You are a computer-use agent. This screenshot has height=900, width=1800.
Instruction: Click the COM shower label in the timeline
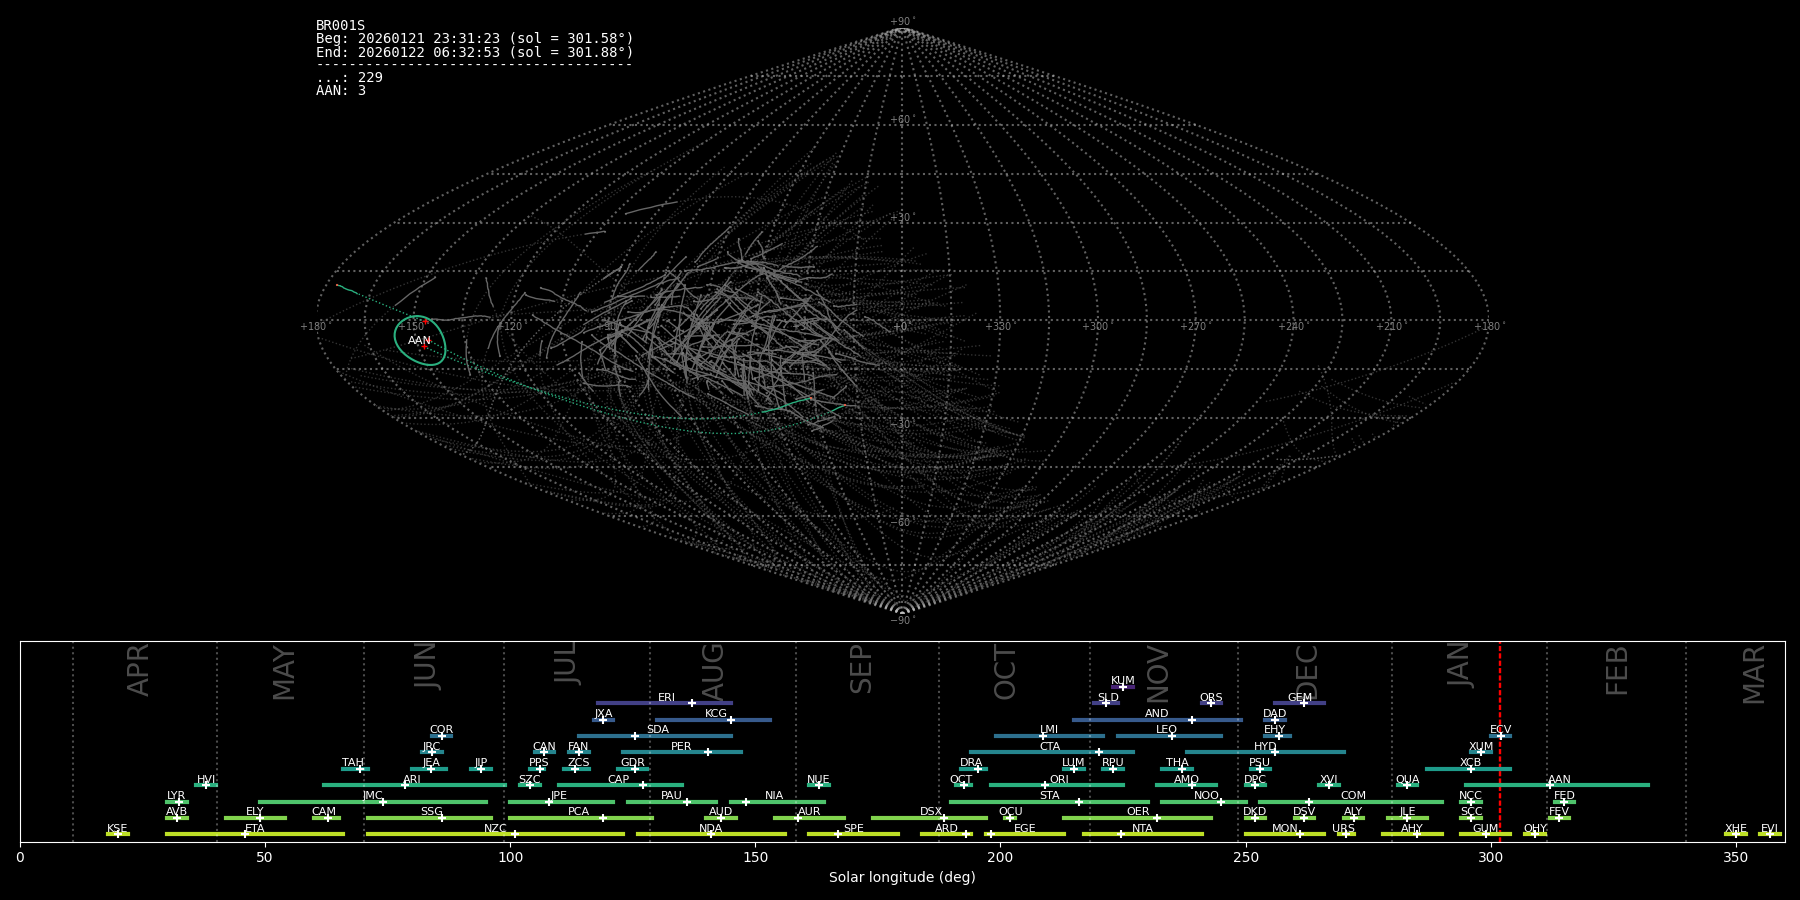[1353, 796]
